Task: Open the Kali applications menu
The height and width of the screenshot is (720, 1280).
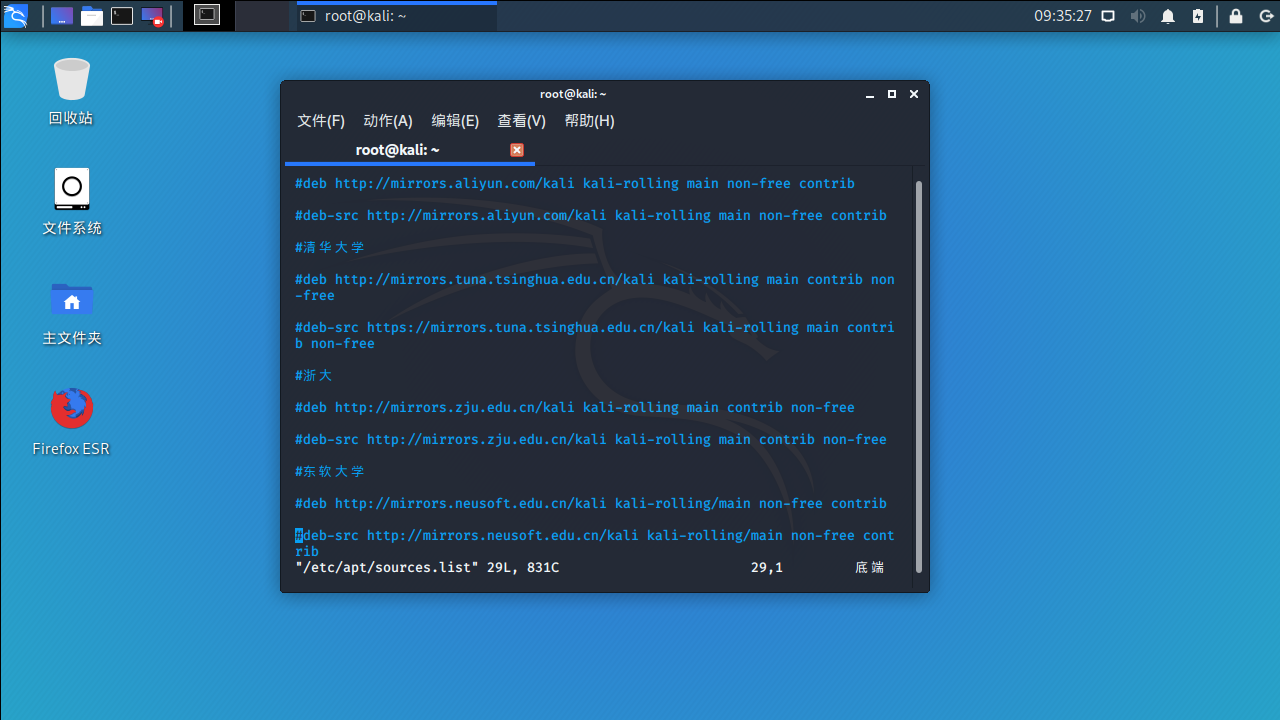Action: coord(16,15)
